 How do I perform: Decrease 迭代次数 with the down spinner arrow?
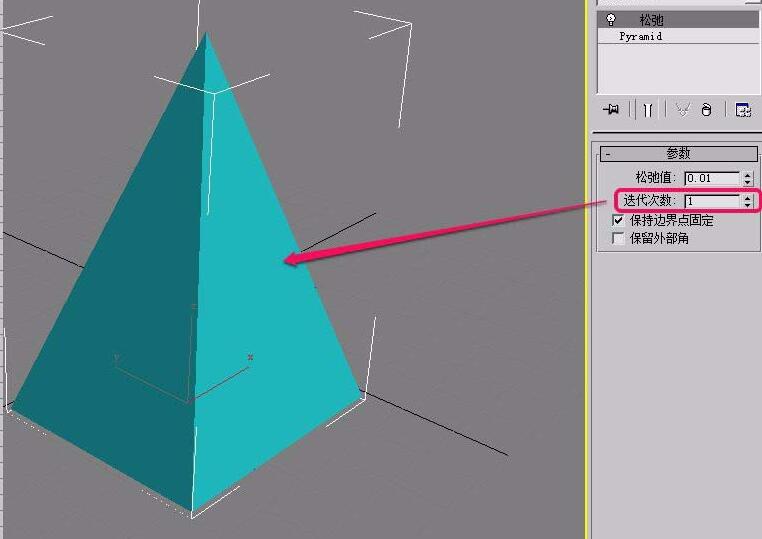(x=747, y=204)
